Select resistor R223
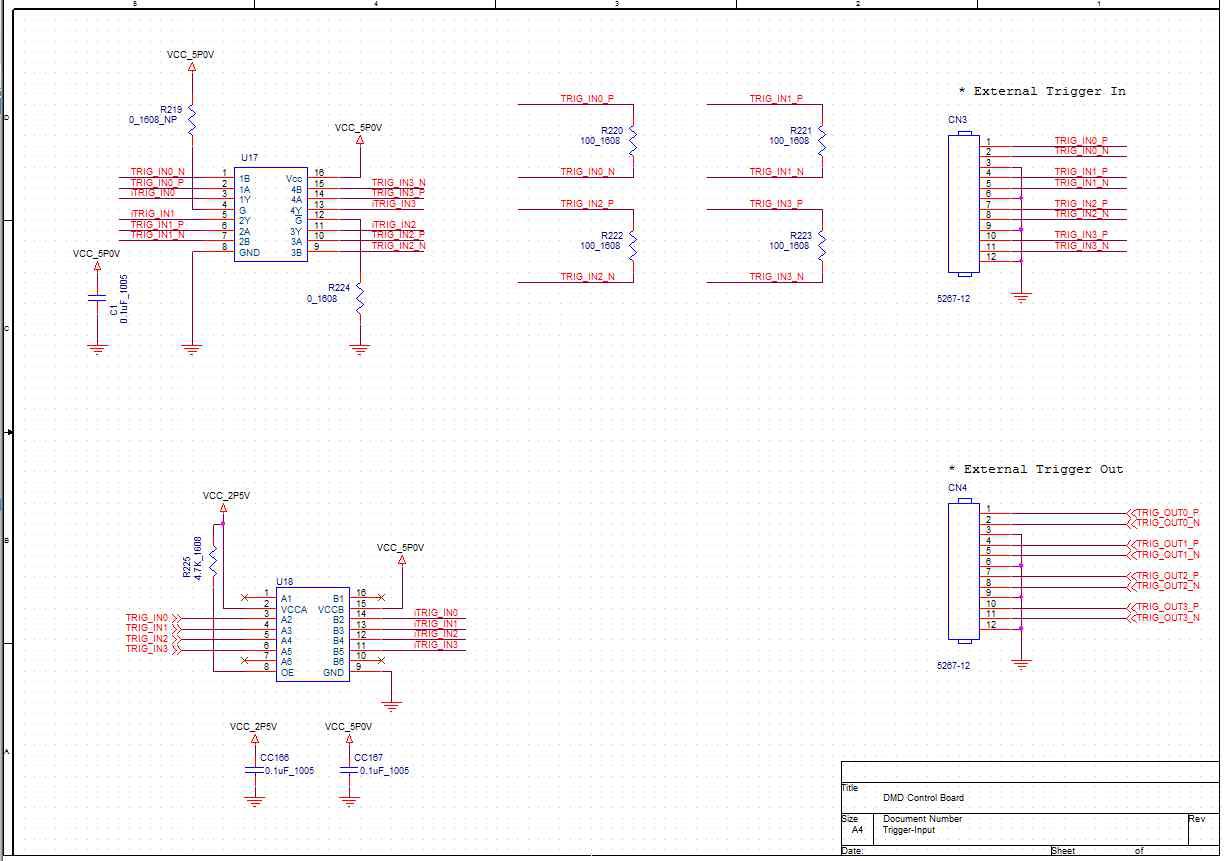 click(822, 246)
